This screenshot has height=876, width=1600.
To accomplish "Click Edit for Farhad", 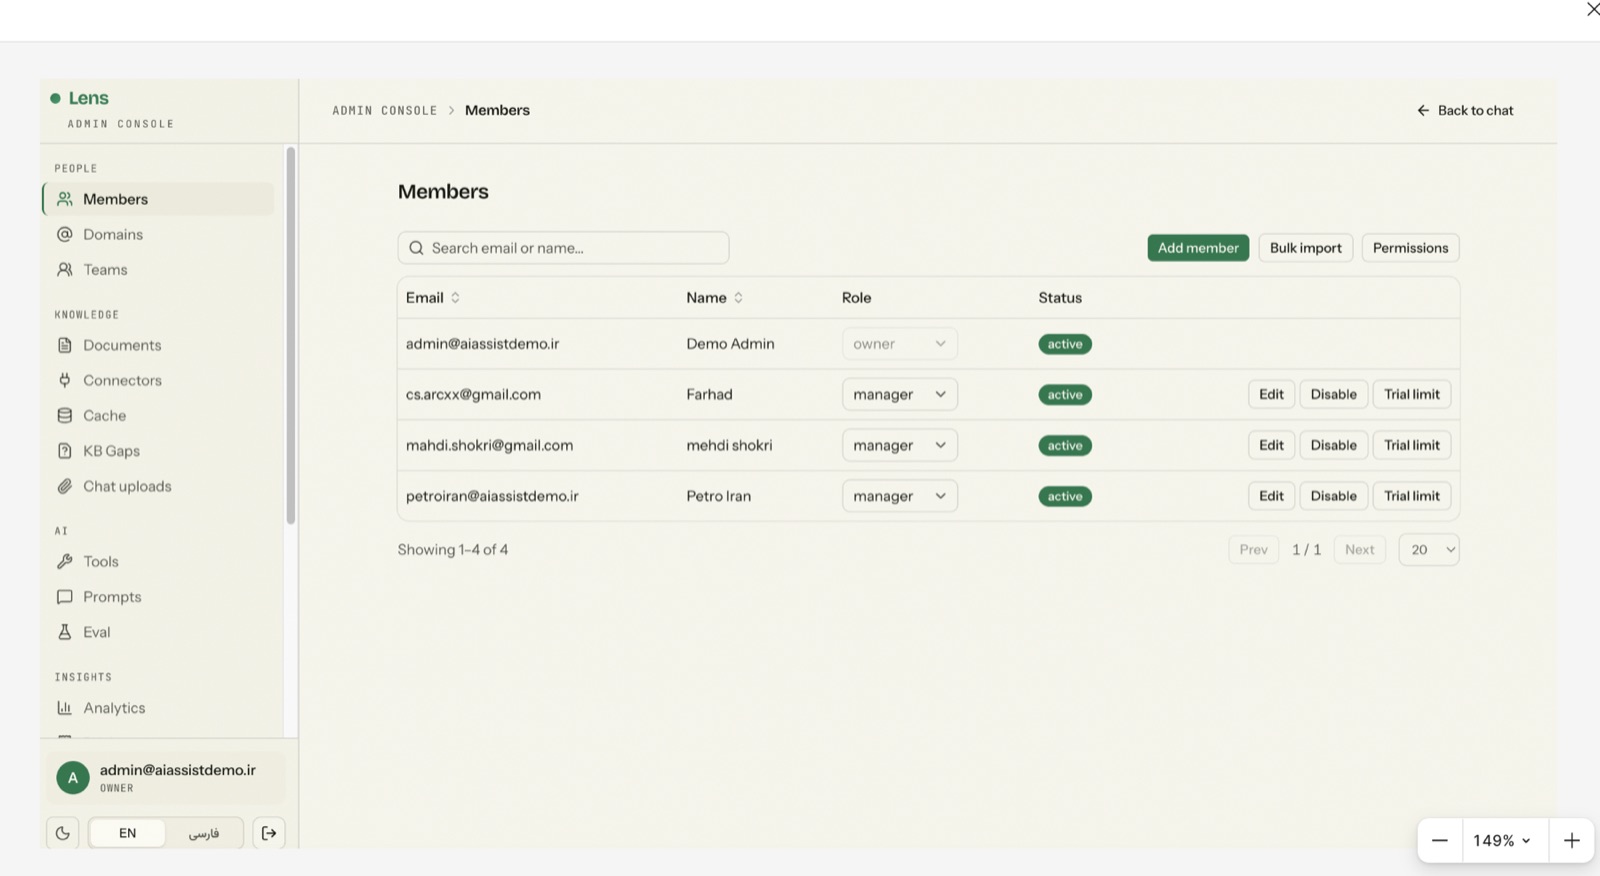I will tap(1271, 394).
